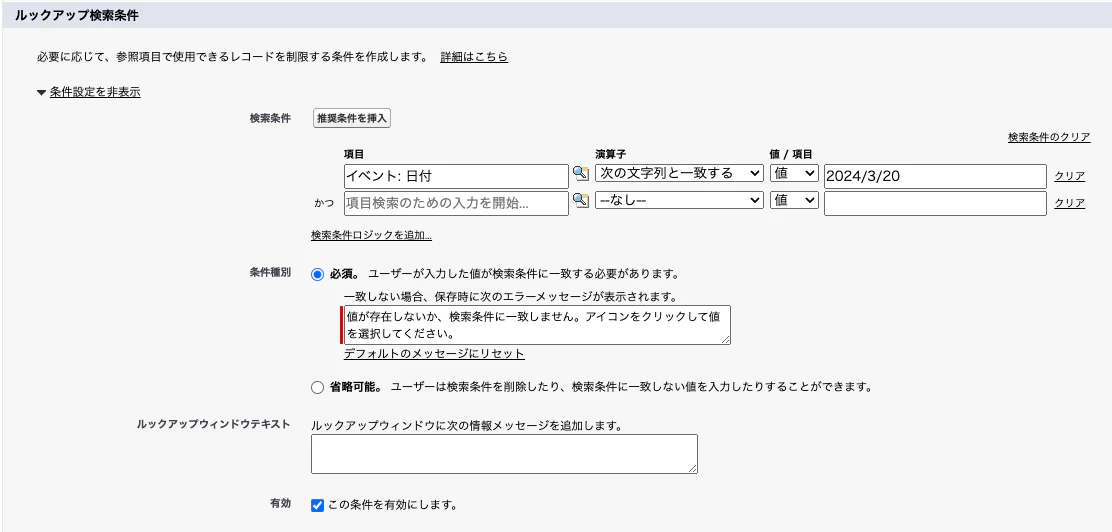Select the 省略可能 radio button
This screenshot has width=1112, height=532.
click(318, 387)
